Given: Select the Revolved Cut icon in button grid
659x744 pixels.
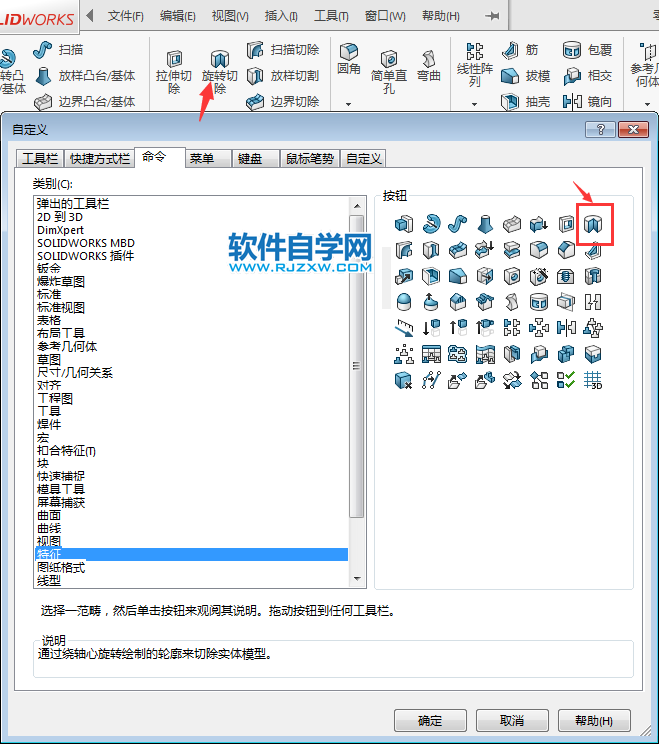Looking at the screenshot, I should (593, 223).
